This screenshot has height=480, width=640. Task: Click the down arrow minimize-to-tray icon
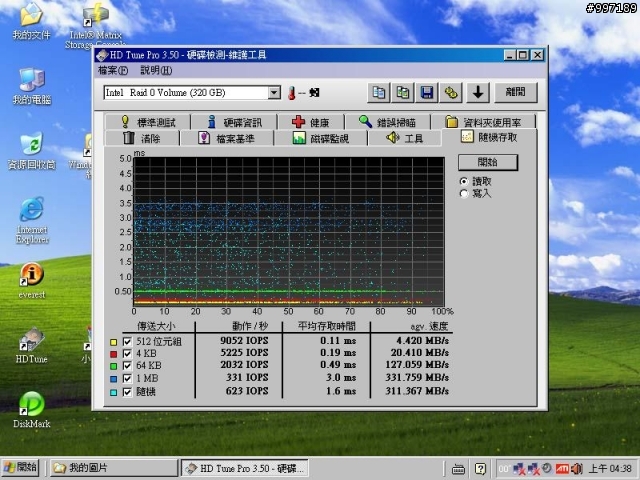click(478, 93)
